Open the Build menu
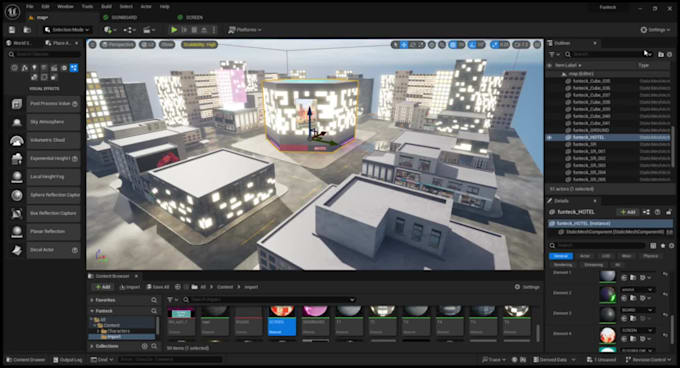The image size is (680, 368). [106, 7]
